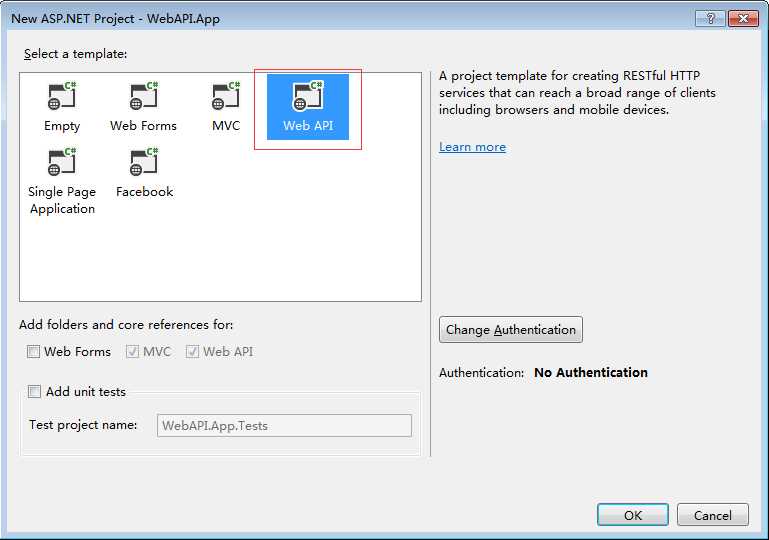Choose the Web Forms template icon
This screenshot has width=769, height=540.
point(144,97)
